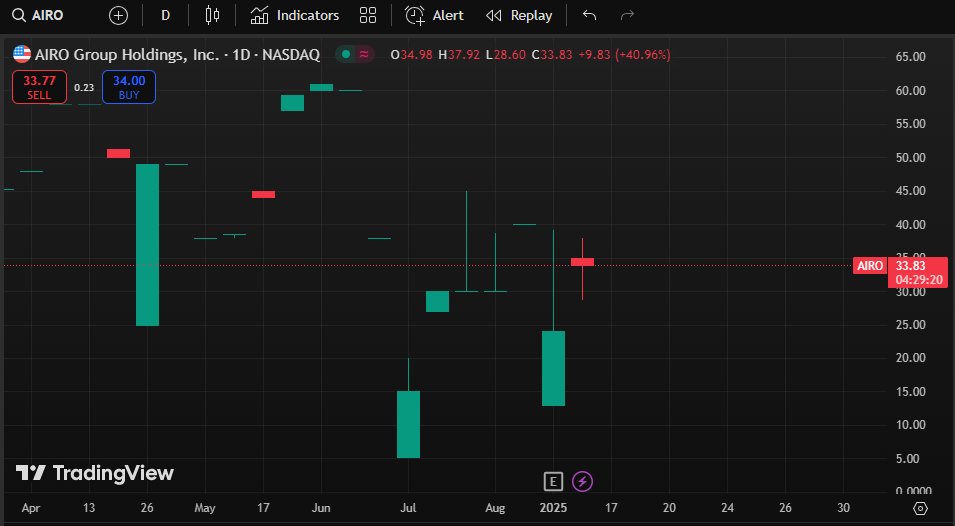955x526 pixels.
Task: Click the 2025 time axis label
Action: click(x=553, y=508)
